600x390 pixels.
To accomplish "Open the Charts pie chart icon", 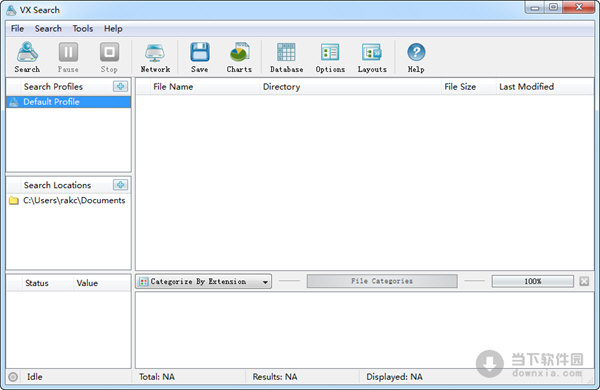I will [239, 52].
